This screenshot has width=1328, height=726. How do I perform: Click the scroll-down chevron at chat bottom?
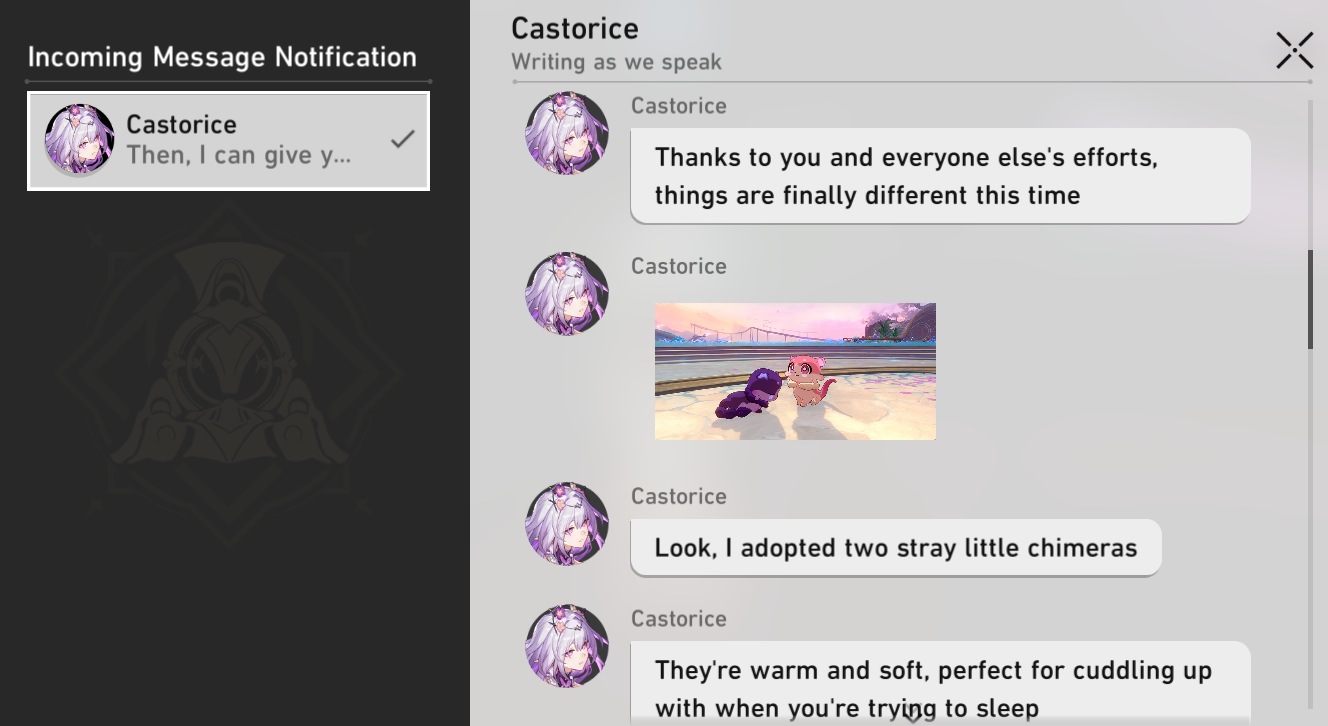tap(912, 714)
